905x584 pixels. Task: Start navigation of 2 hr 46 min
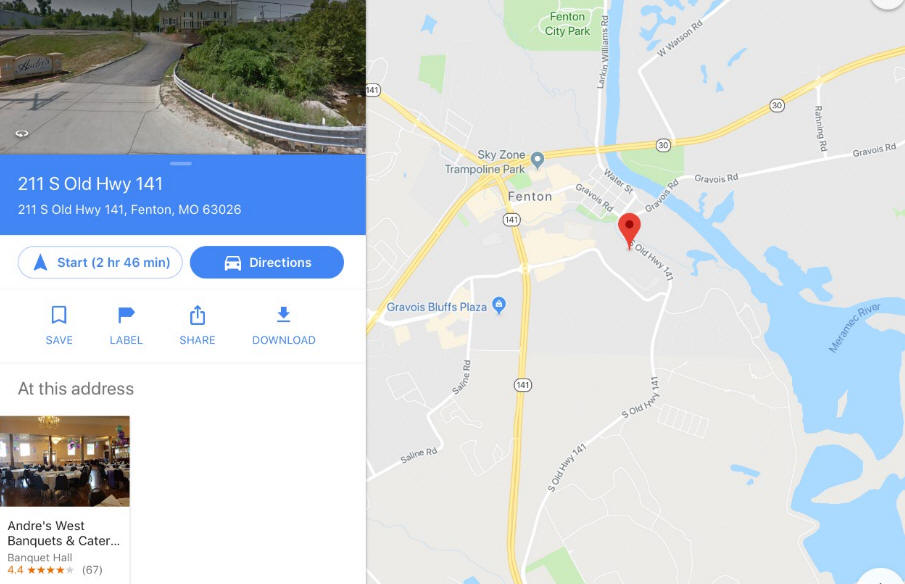tap(100, 263)
